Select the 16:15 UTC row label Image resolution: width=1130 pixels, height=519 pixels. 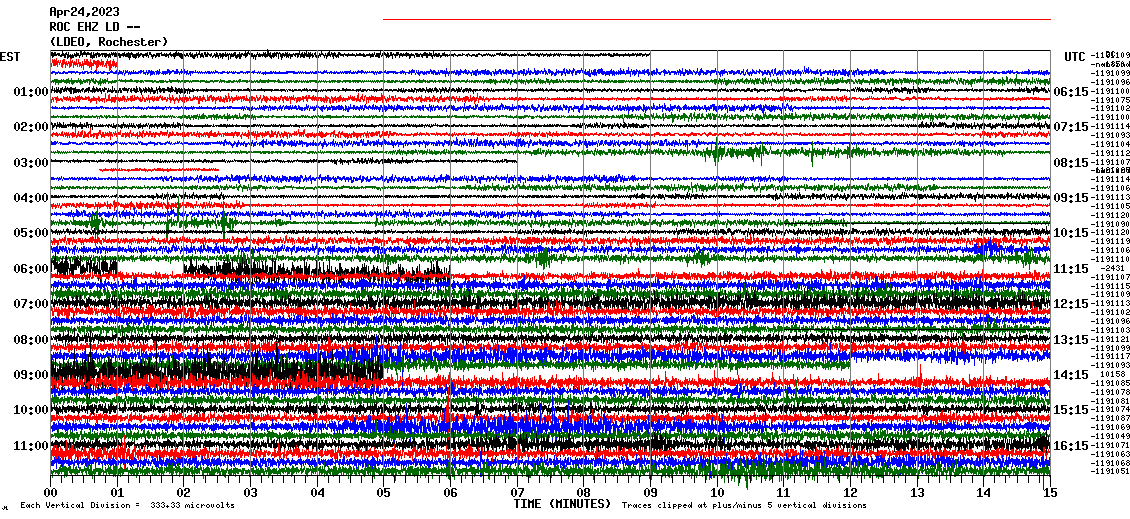1070,446
